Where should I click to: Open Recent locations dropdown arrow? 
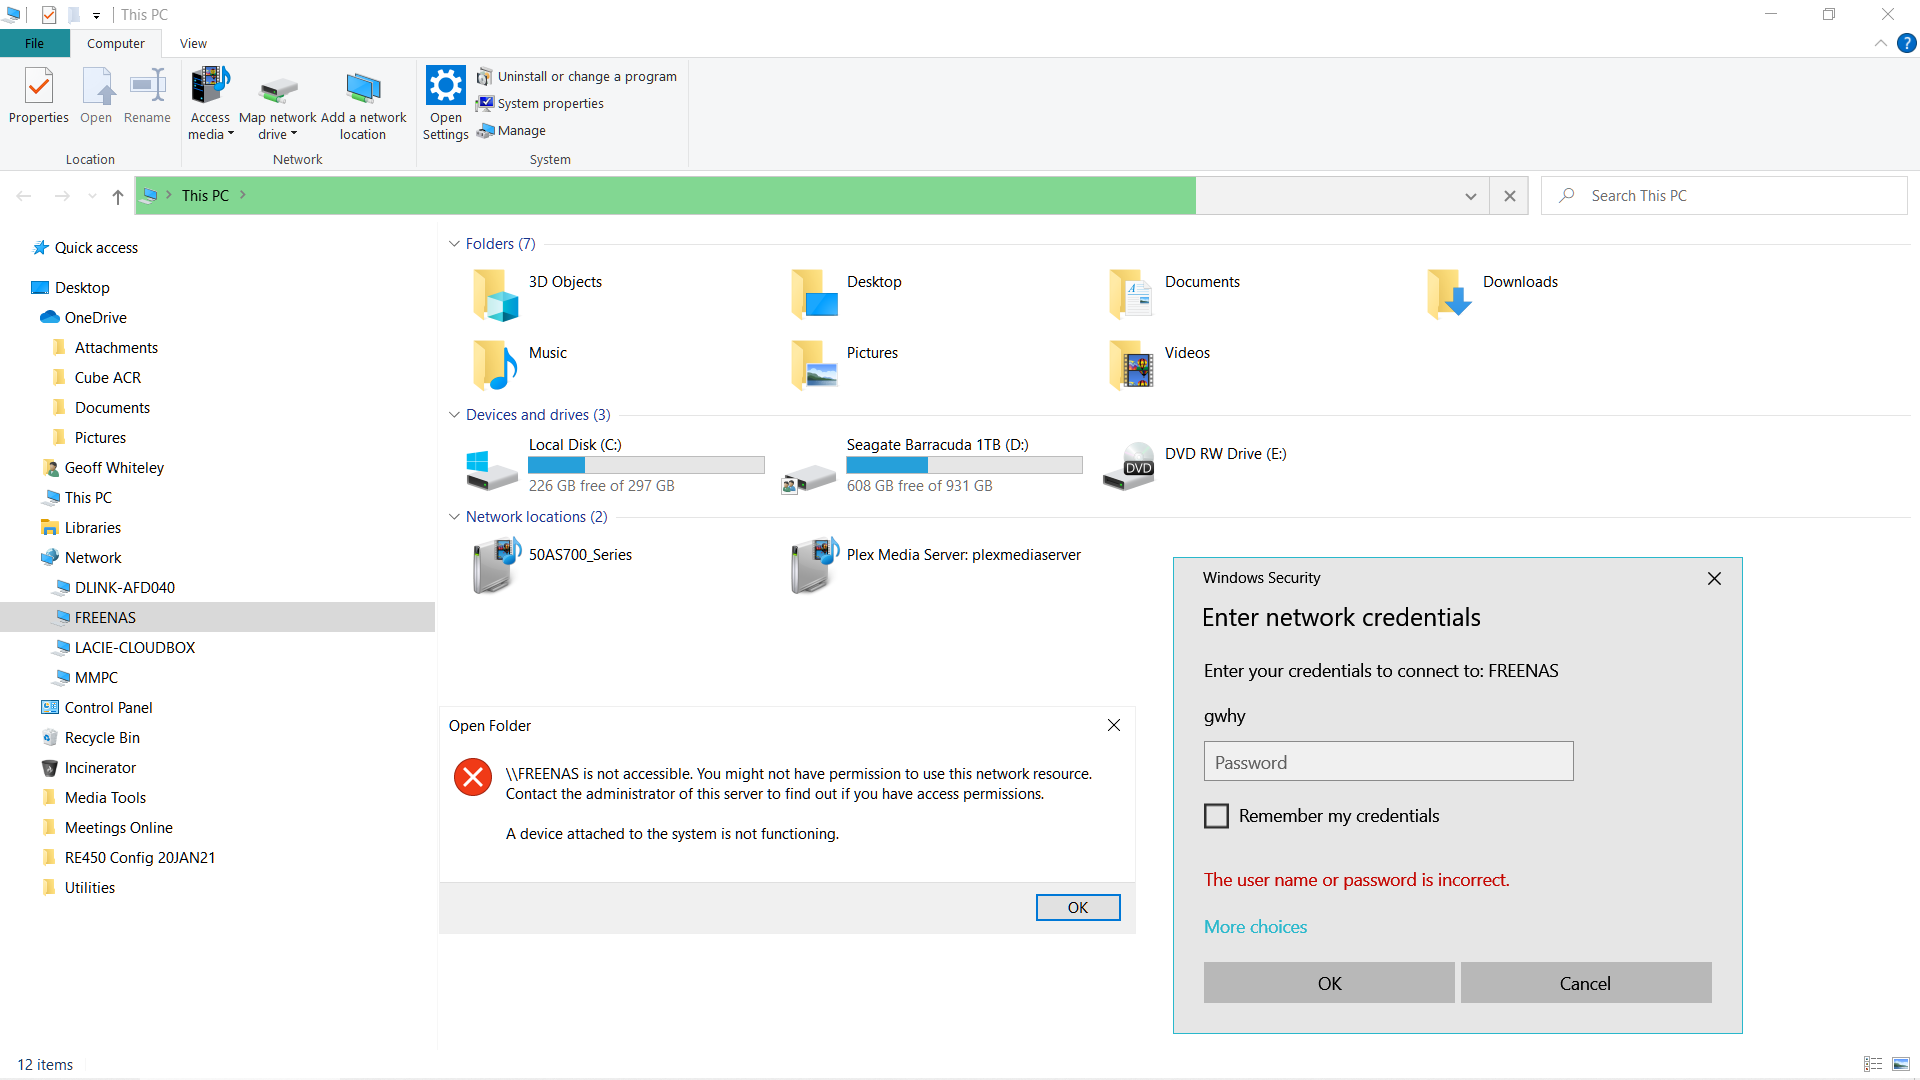[92, 196]
